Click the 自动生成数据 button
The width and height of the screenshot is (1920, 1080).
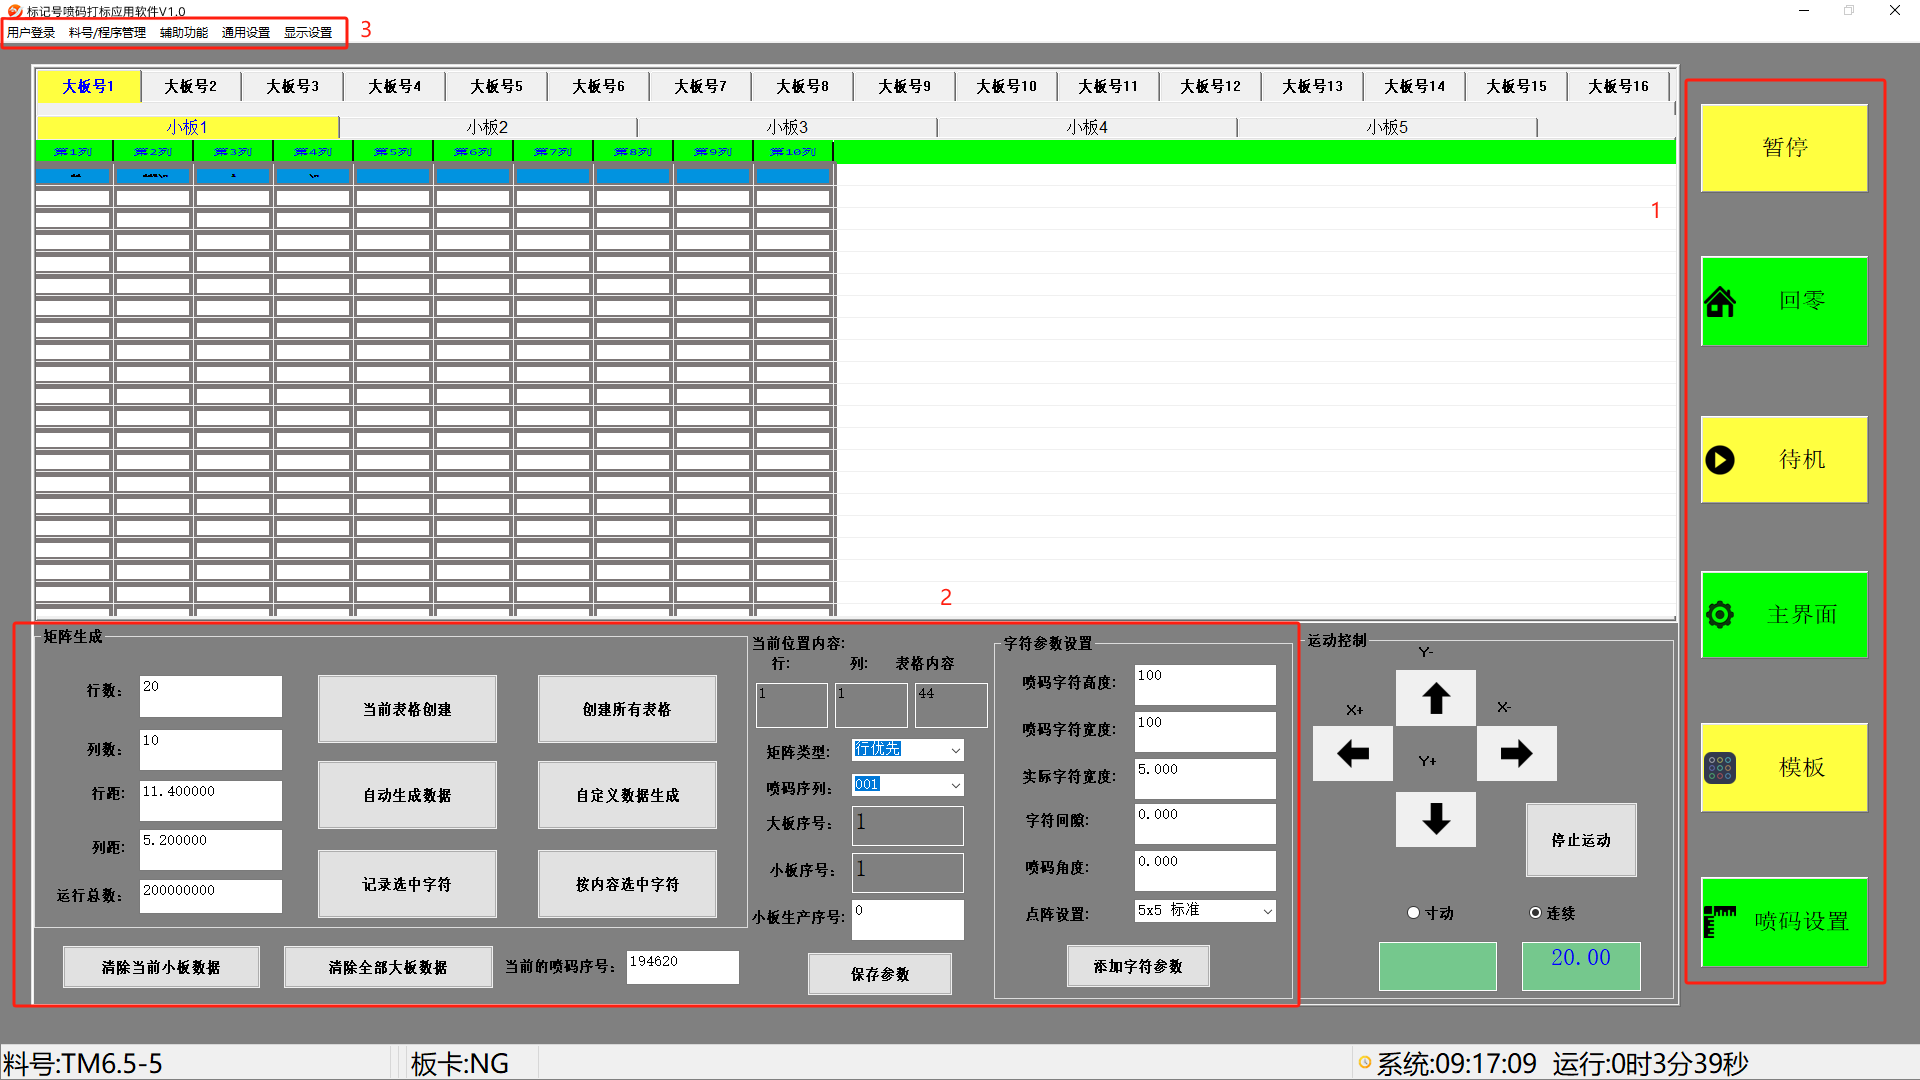coord(407,796)
